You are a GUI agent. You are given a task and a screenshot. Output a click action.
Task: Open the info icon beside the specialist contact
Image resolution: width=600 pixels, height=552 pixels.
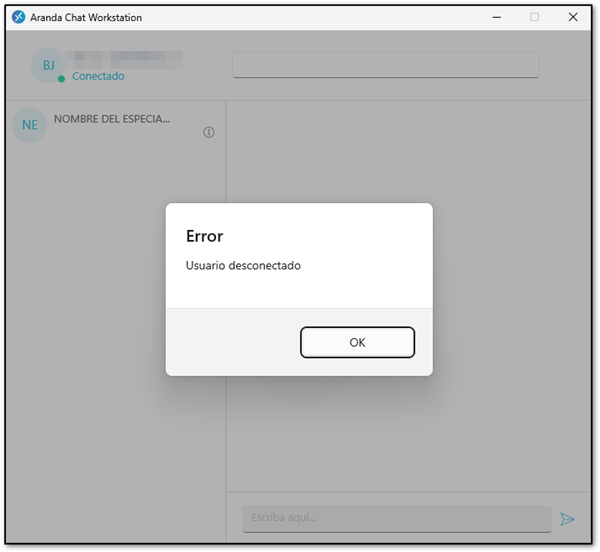coord(209,132)
